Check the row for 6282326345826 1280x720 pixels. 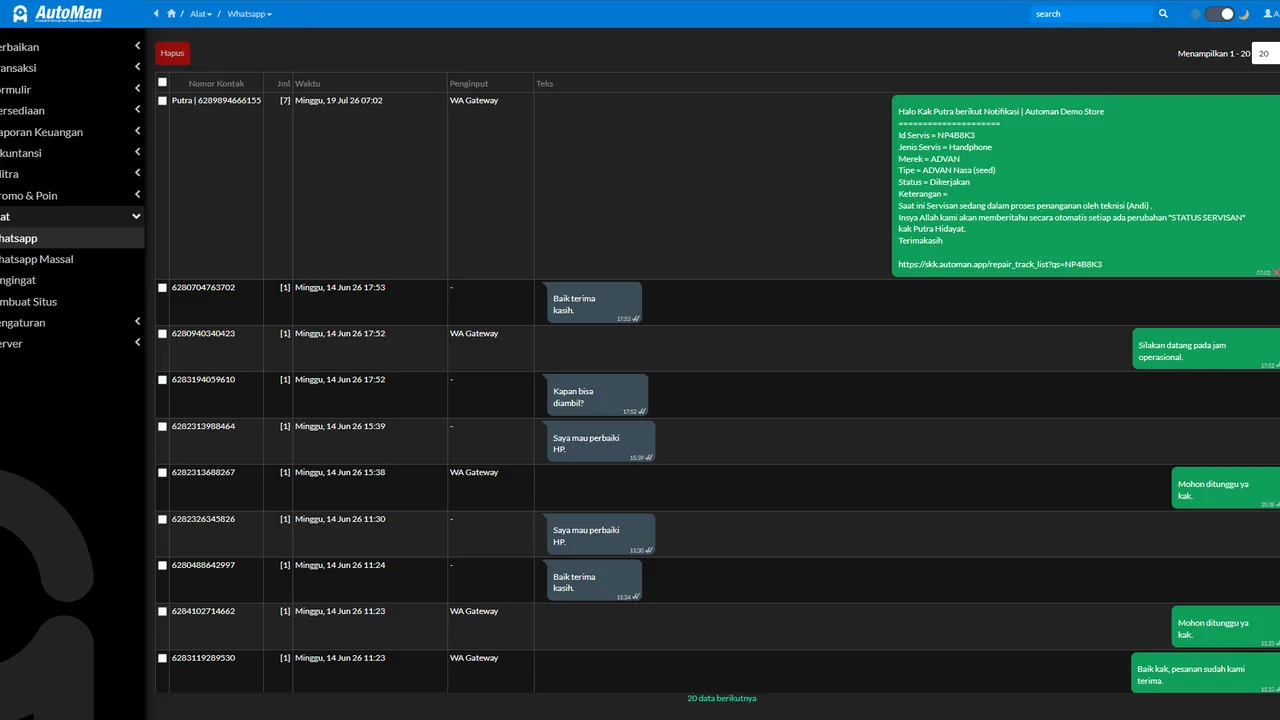pyautogui.click(x=163, y=520)
